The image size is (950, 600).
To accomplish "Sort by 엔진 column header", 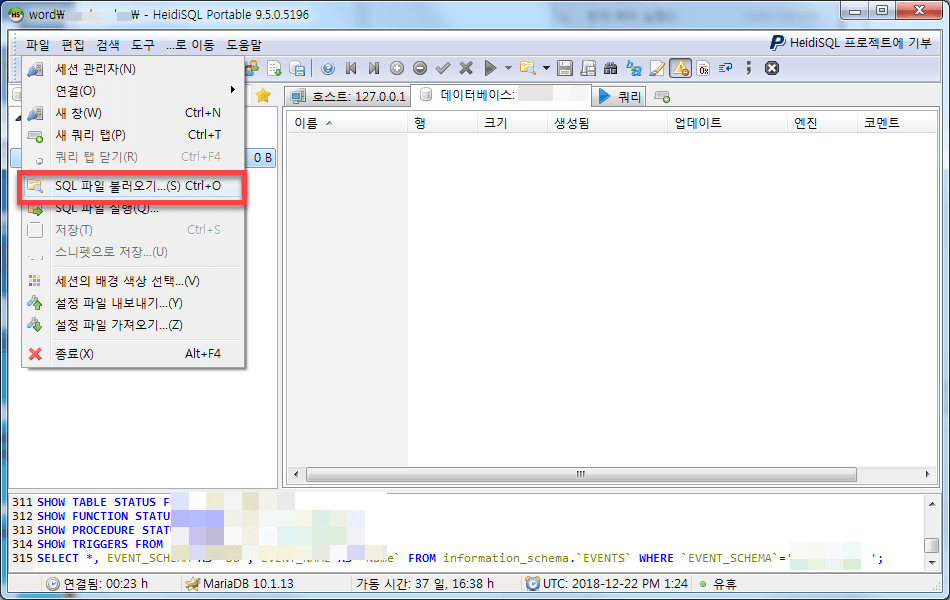I will 822,123.
